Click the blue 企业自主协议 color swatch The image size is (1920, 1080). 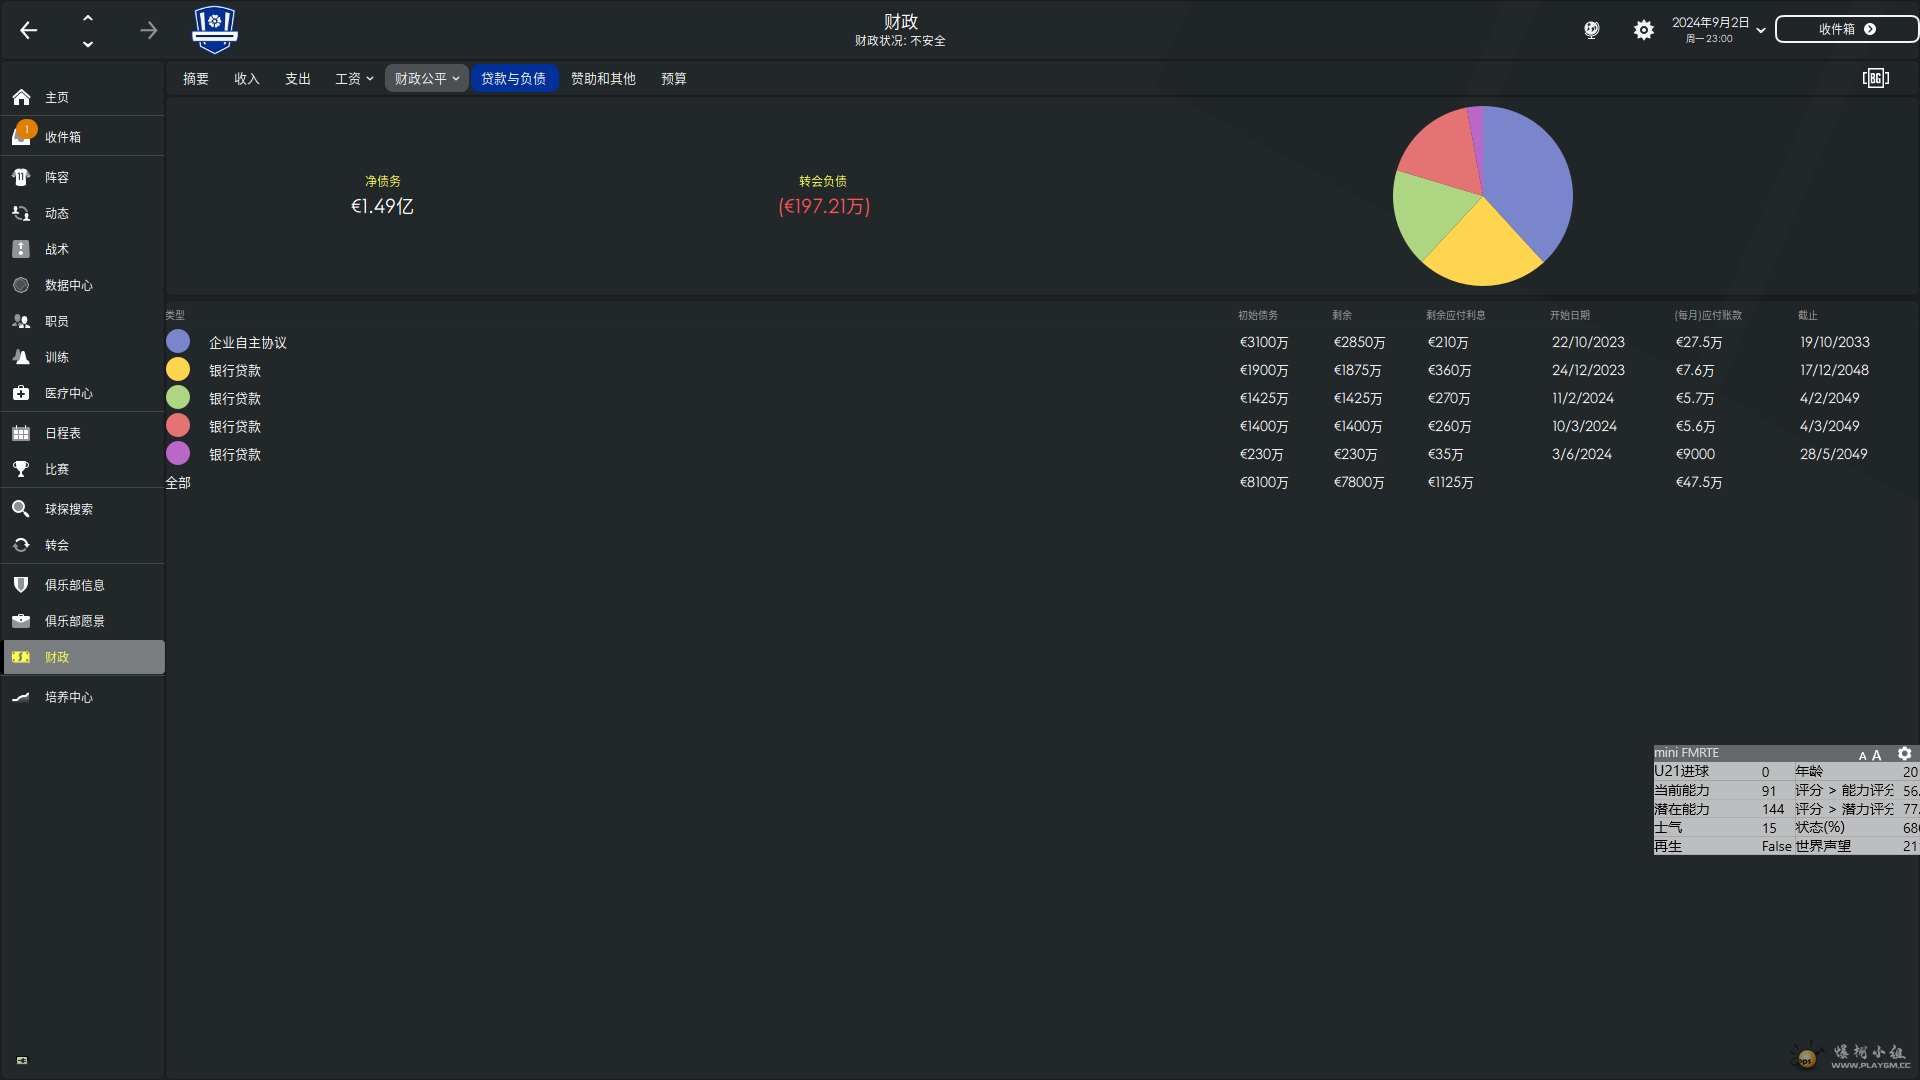pos(178,342)
